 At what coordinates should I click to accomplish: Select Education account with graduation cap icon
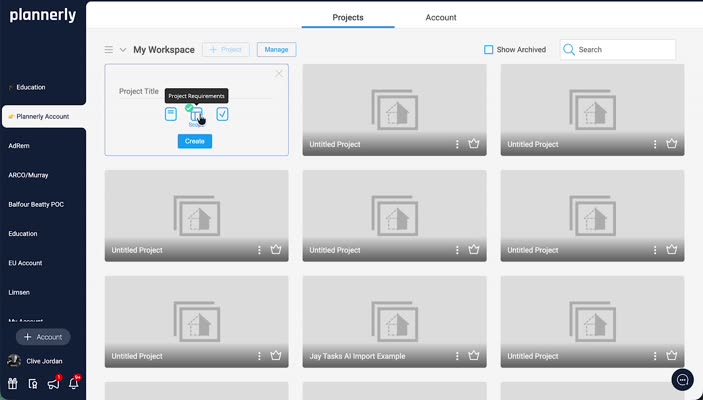tap(27, 87)
